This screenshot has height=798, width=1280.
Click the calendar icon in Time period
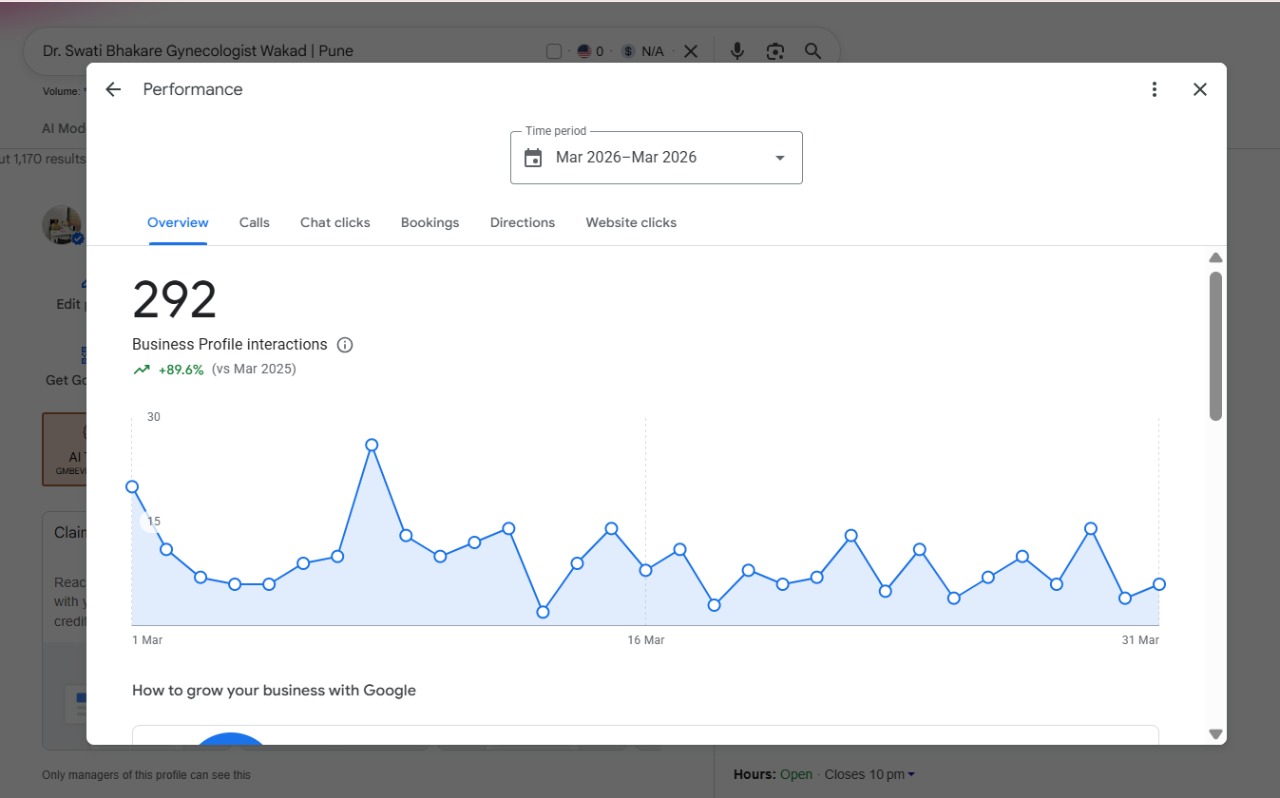point(533,158)
